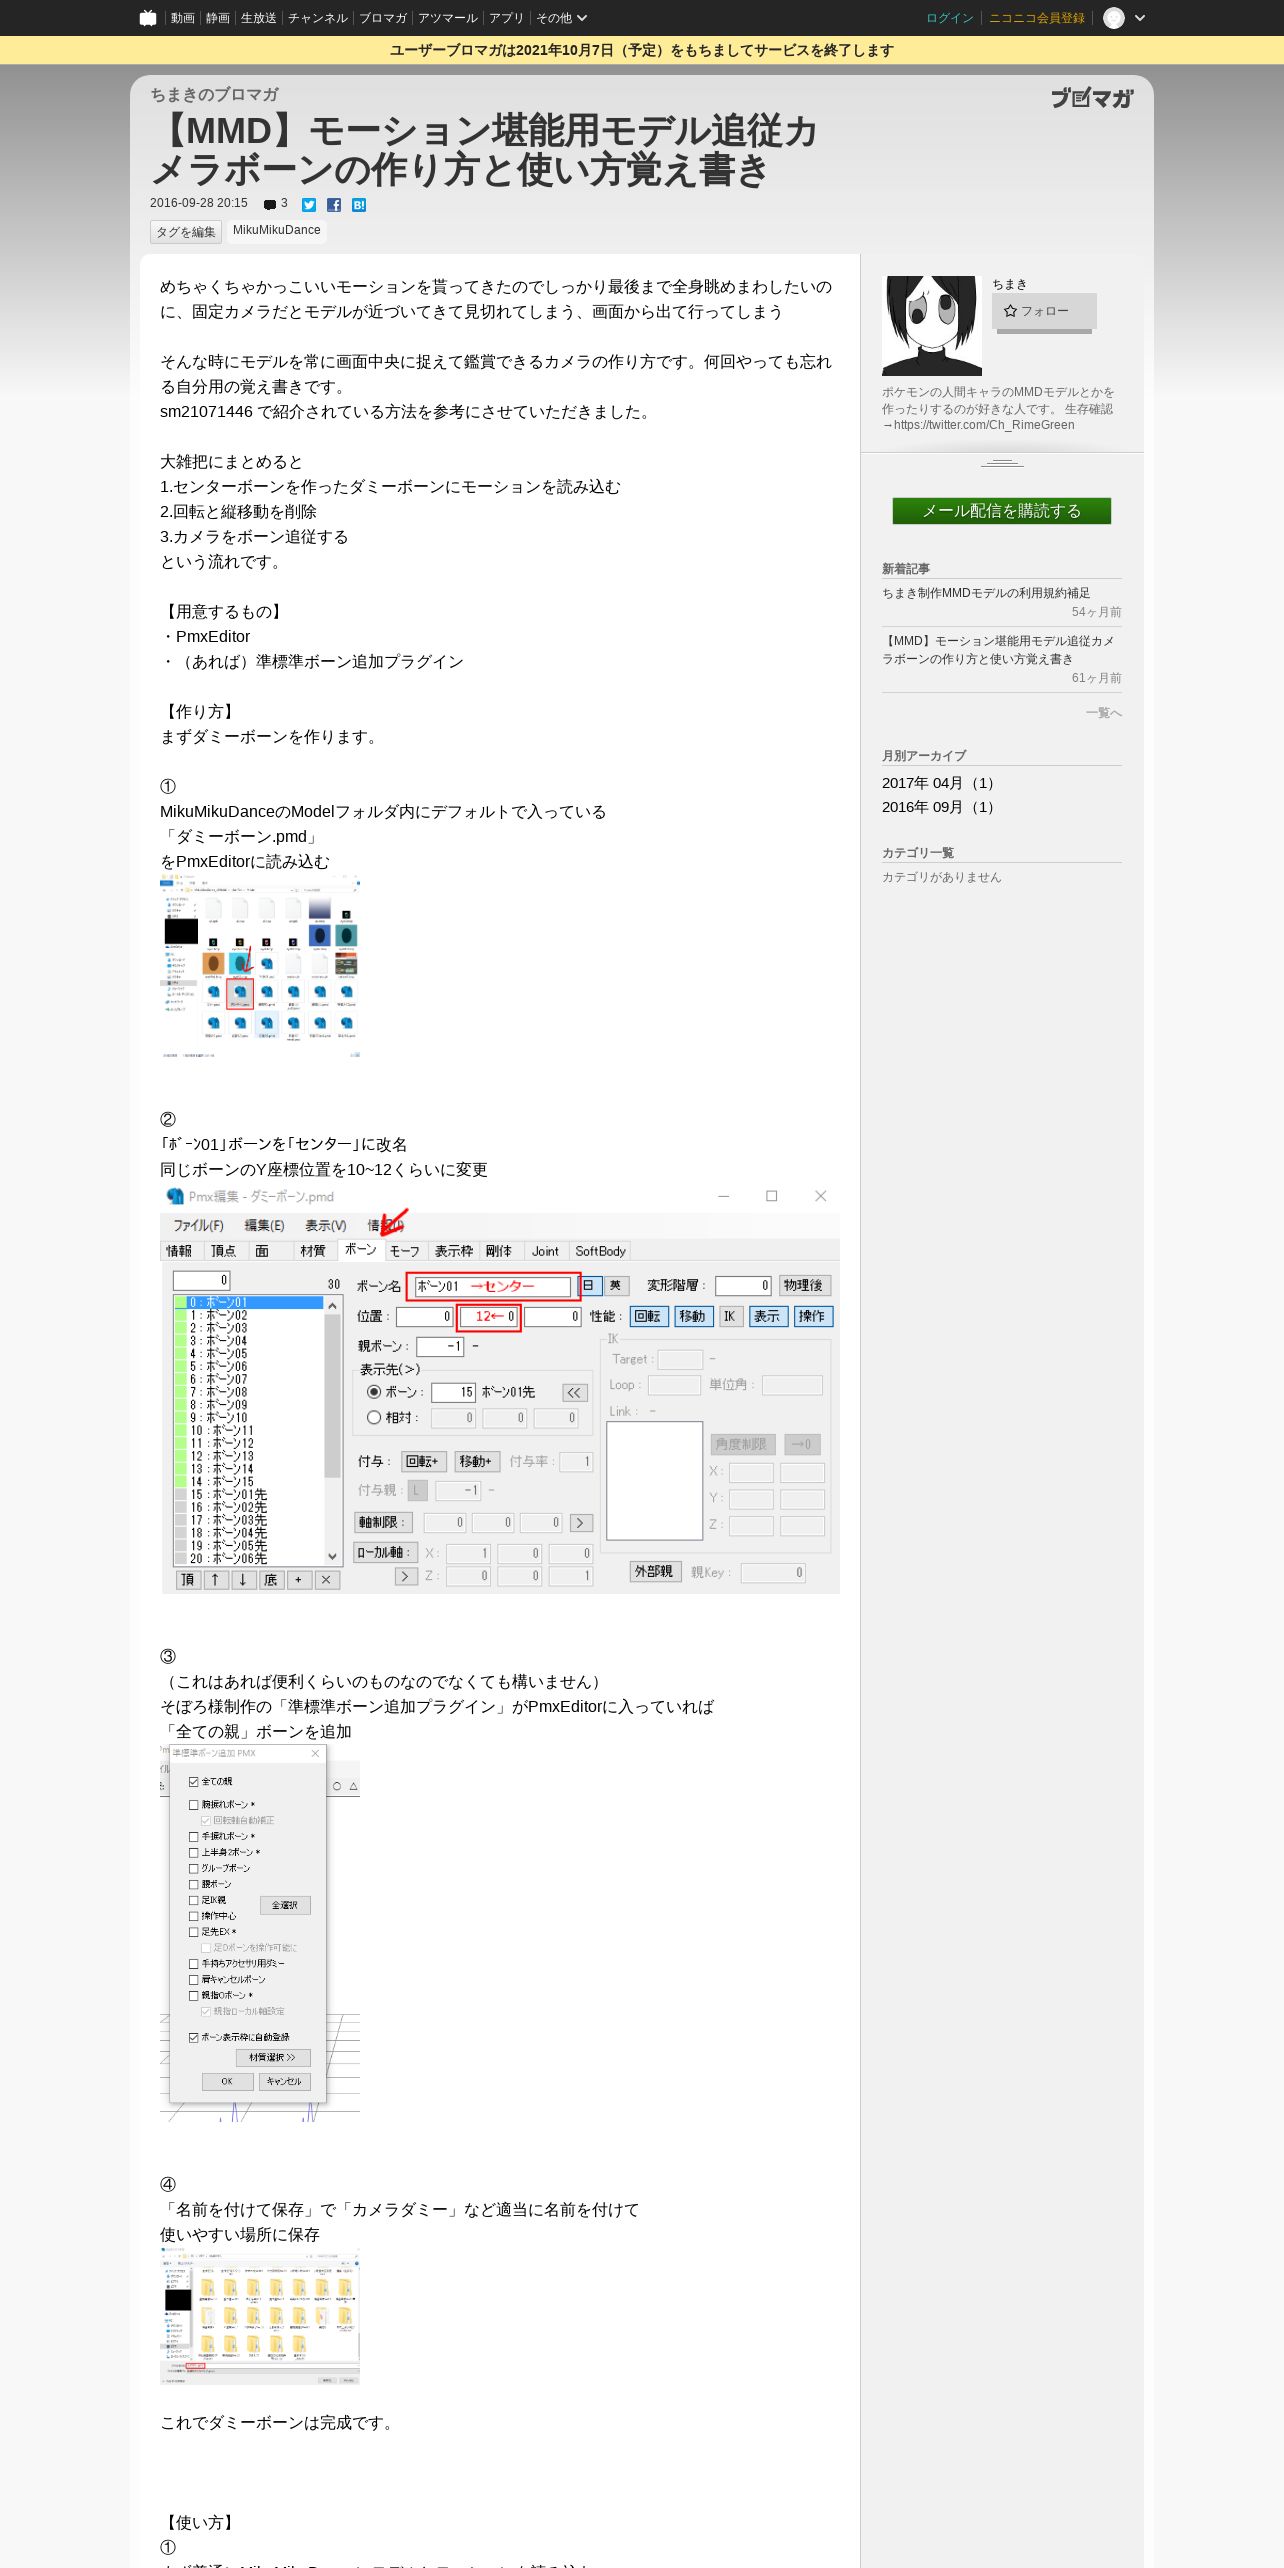Click the カテゴリ一覧 sidebar heading
Image resolution: width=1284 pixels, height=2568 pixels.
[x=918, y=853]
